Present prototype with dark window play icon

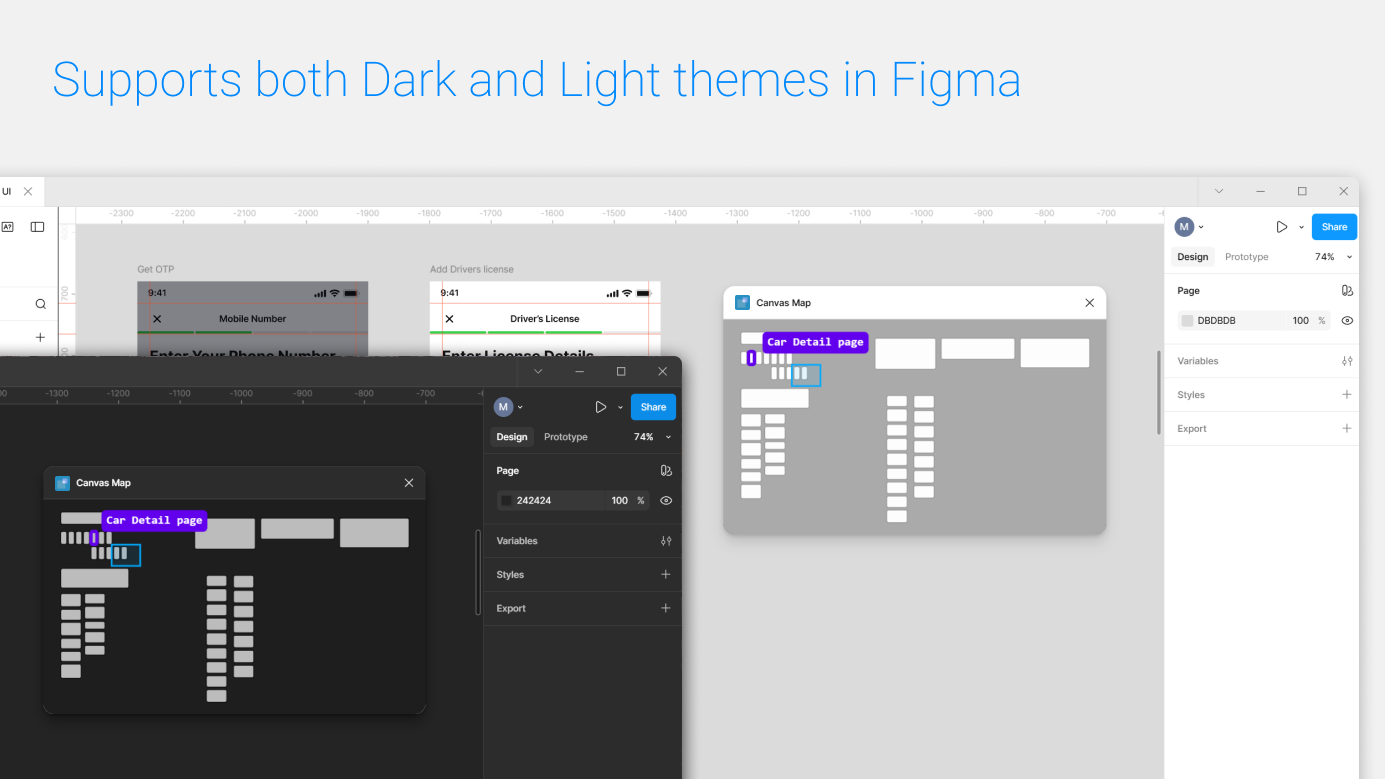click(x=601, y=407)
